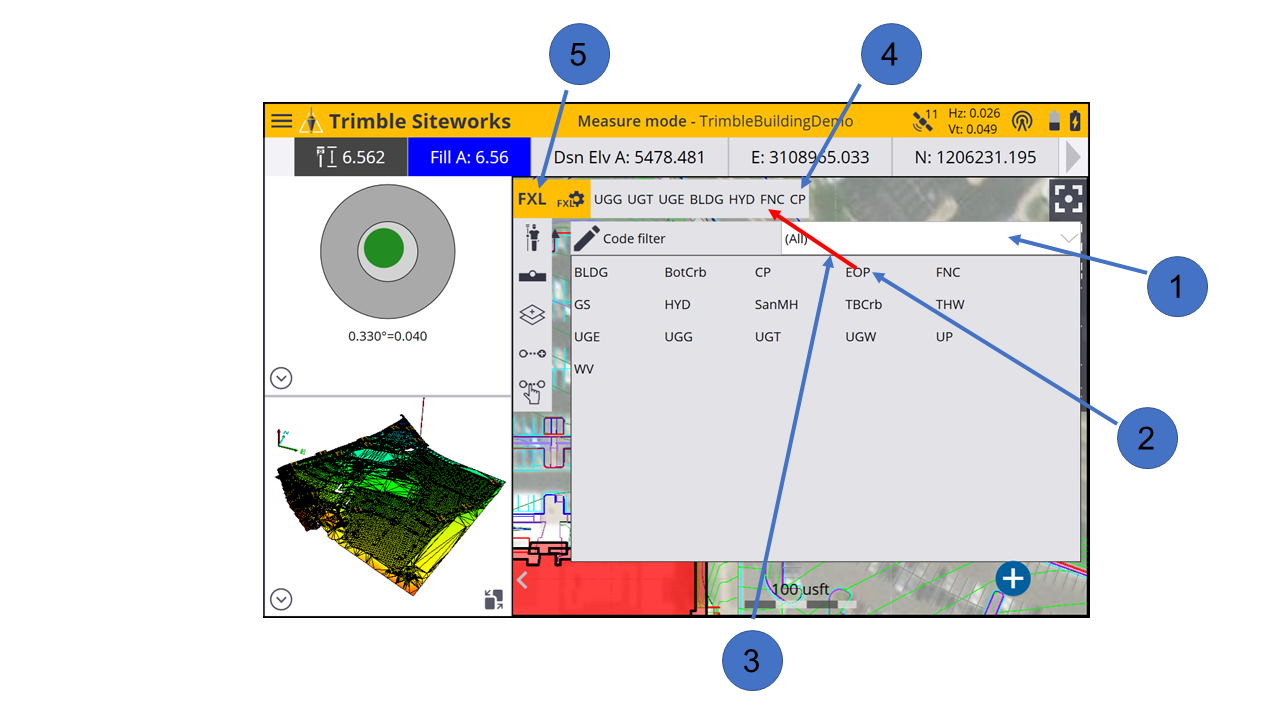This screenshot has height=720, width=1280.
Task: Choose BotCrb in the code list
Action: pyautogui.click(x=685, y=272)
